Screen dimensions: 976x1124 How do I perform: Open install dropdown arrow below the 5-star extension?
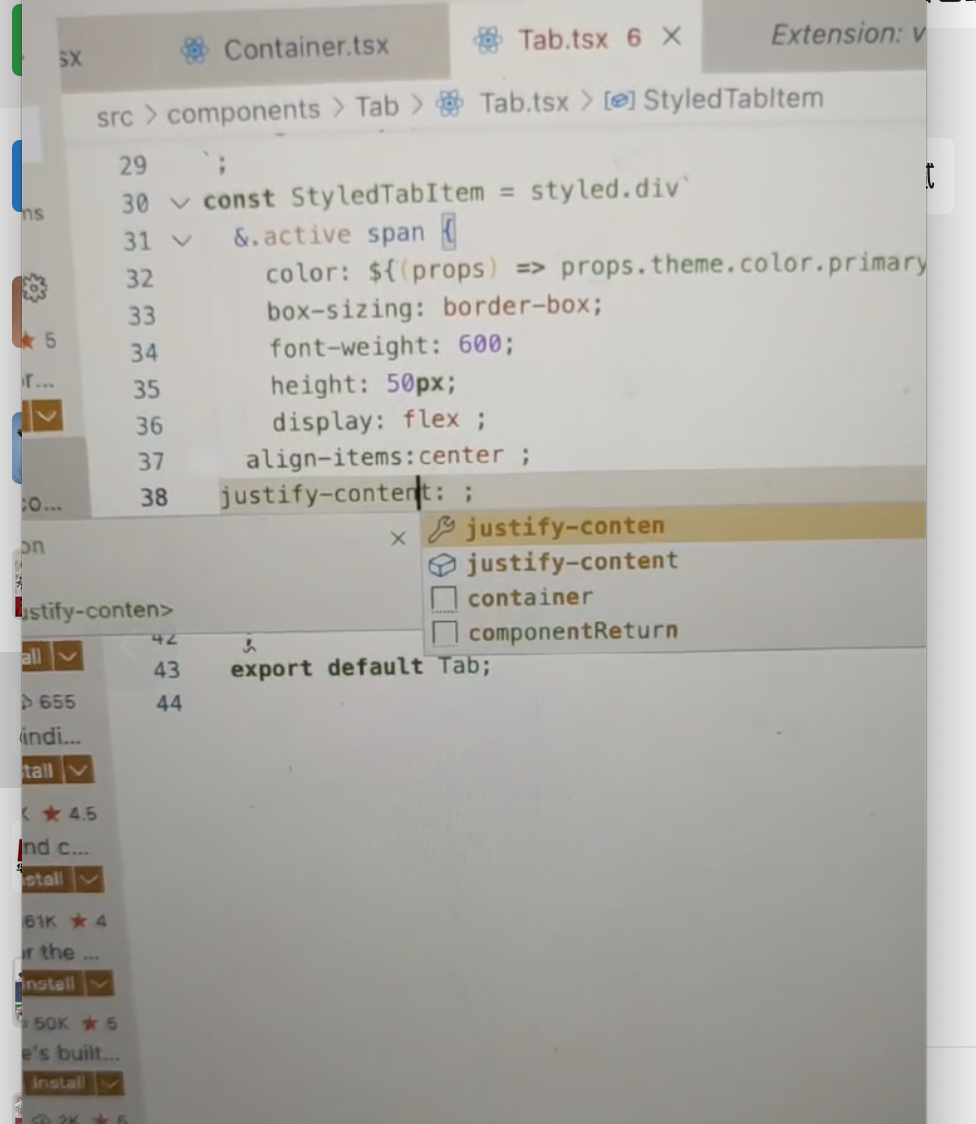[47, 416]
